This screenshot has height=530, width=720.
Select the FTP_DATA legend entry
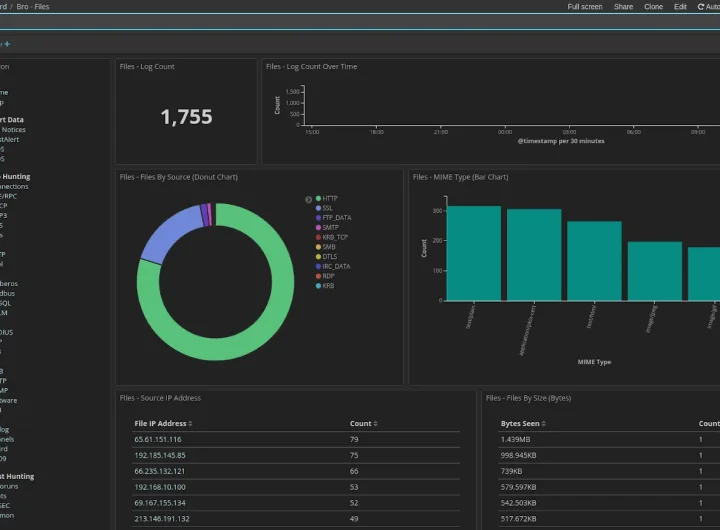click(x=336, y=218)
